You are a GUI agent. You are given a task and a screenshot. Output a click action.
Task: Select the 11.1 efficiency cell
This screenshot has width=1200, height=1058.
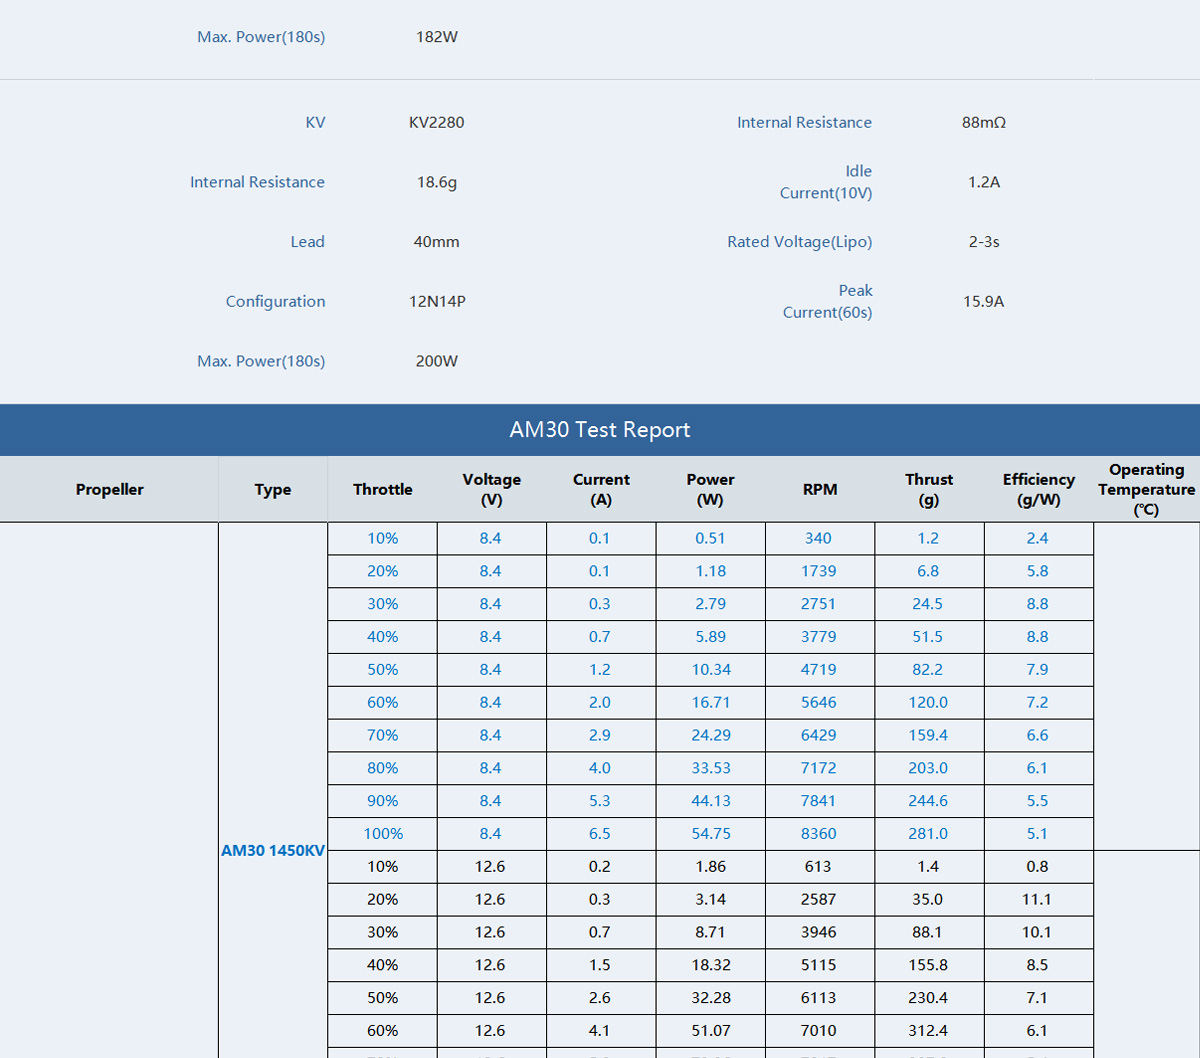pyautogui.click(x=1039, y=900)
